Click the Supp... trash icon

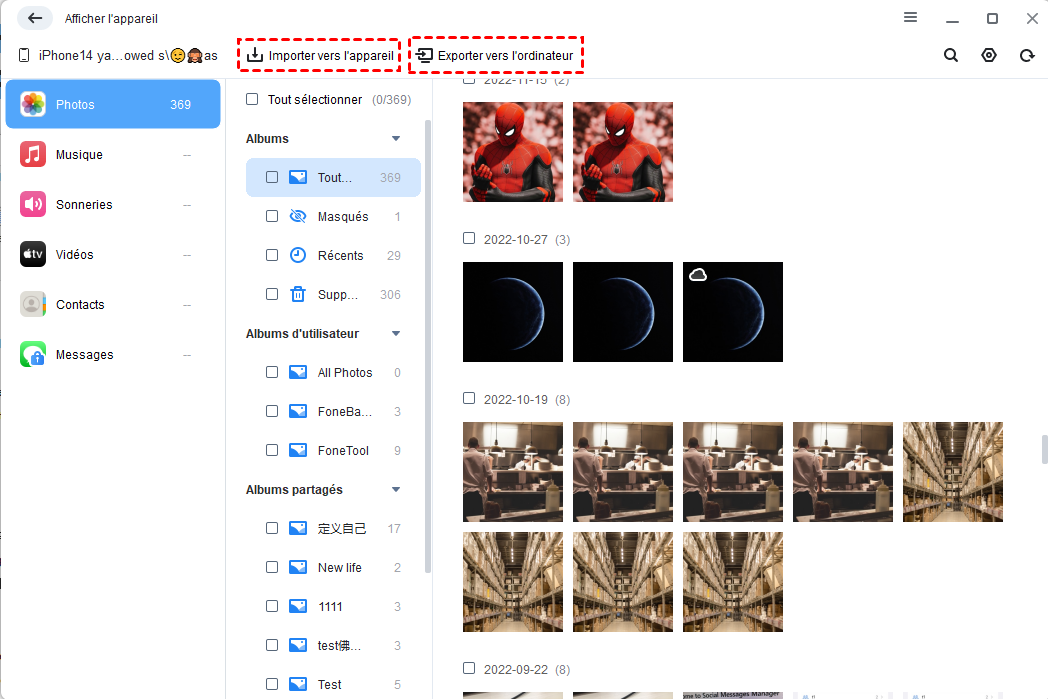[297, 294]
